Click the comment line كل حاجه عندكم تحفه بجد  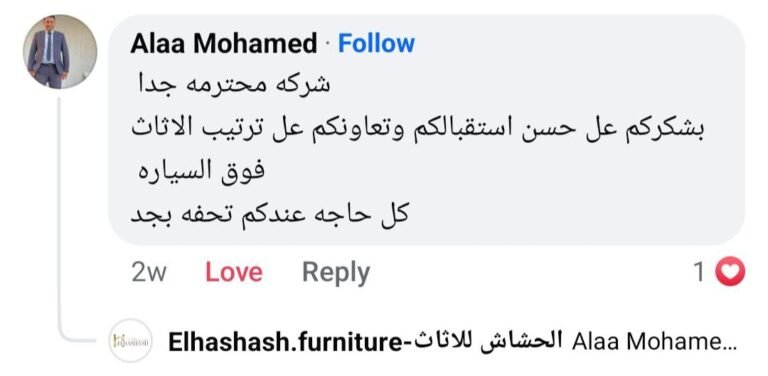tap(269, 215)
